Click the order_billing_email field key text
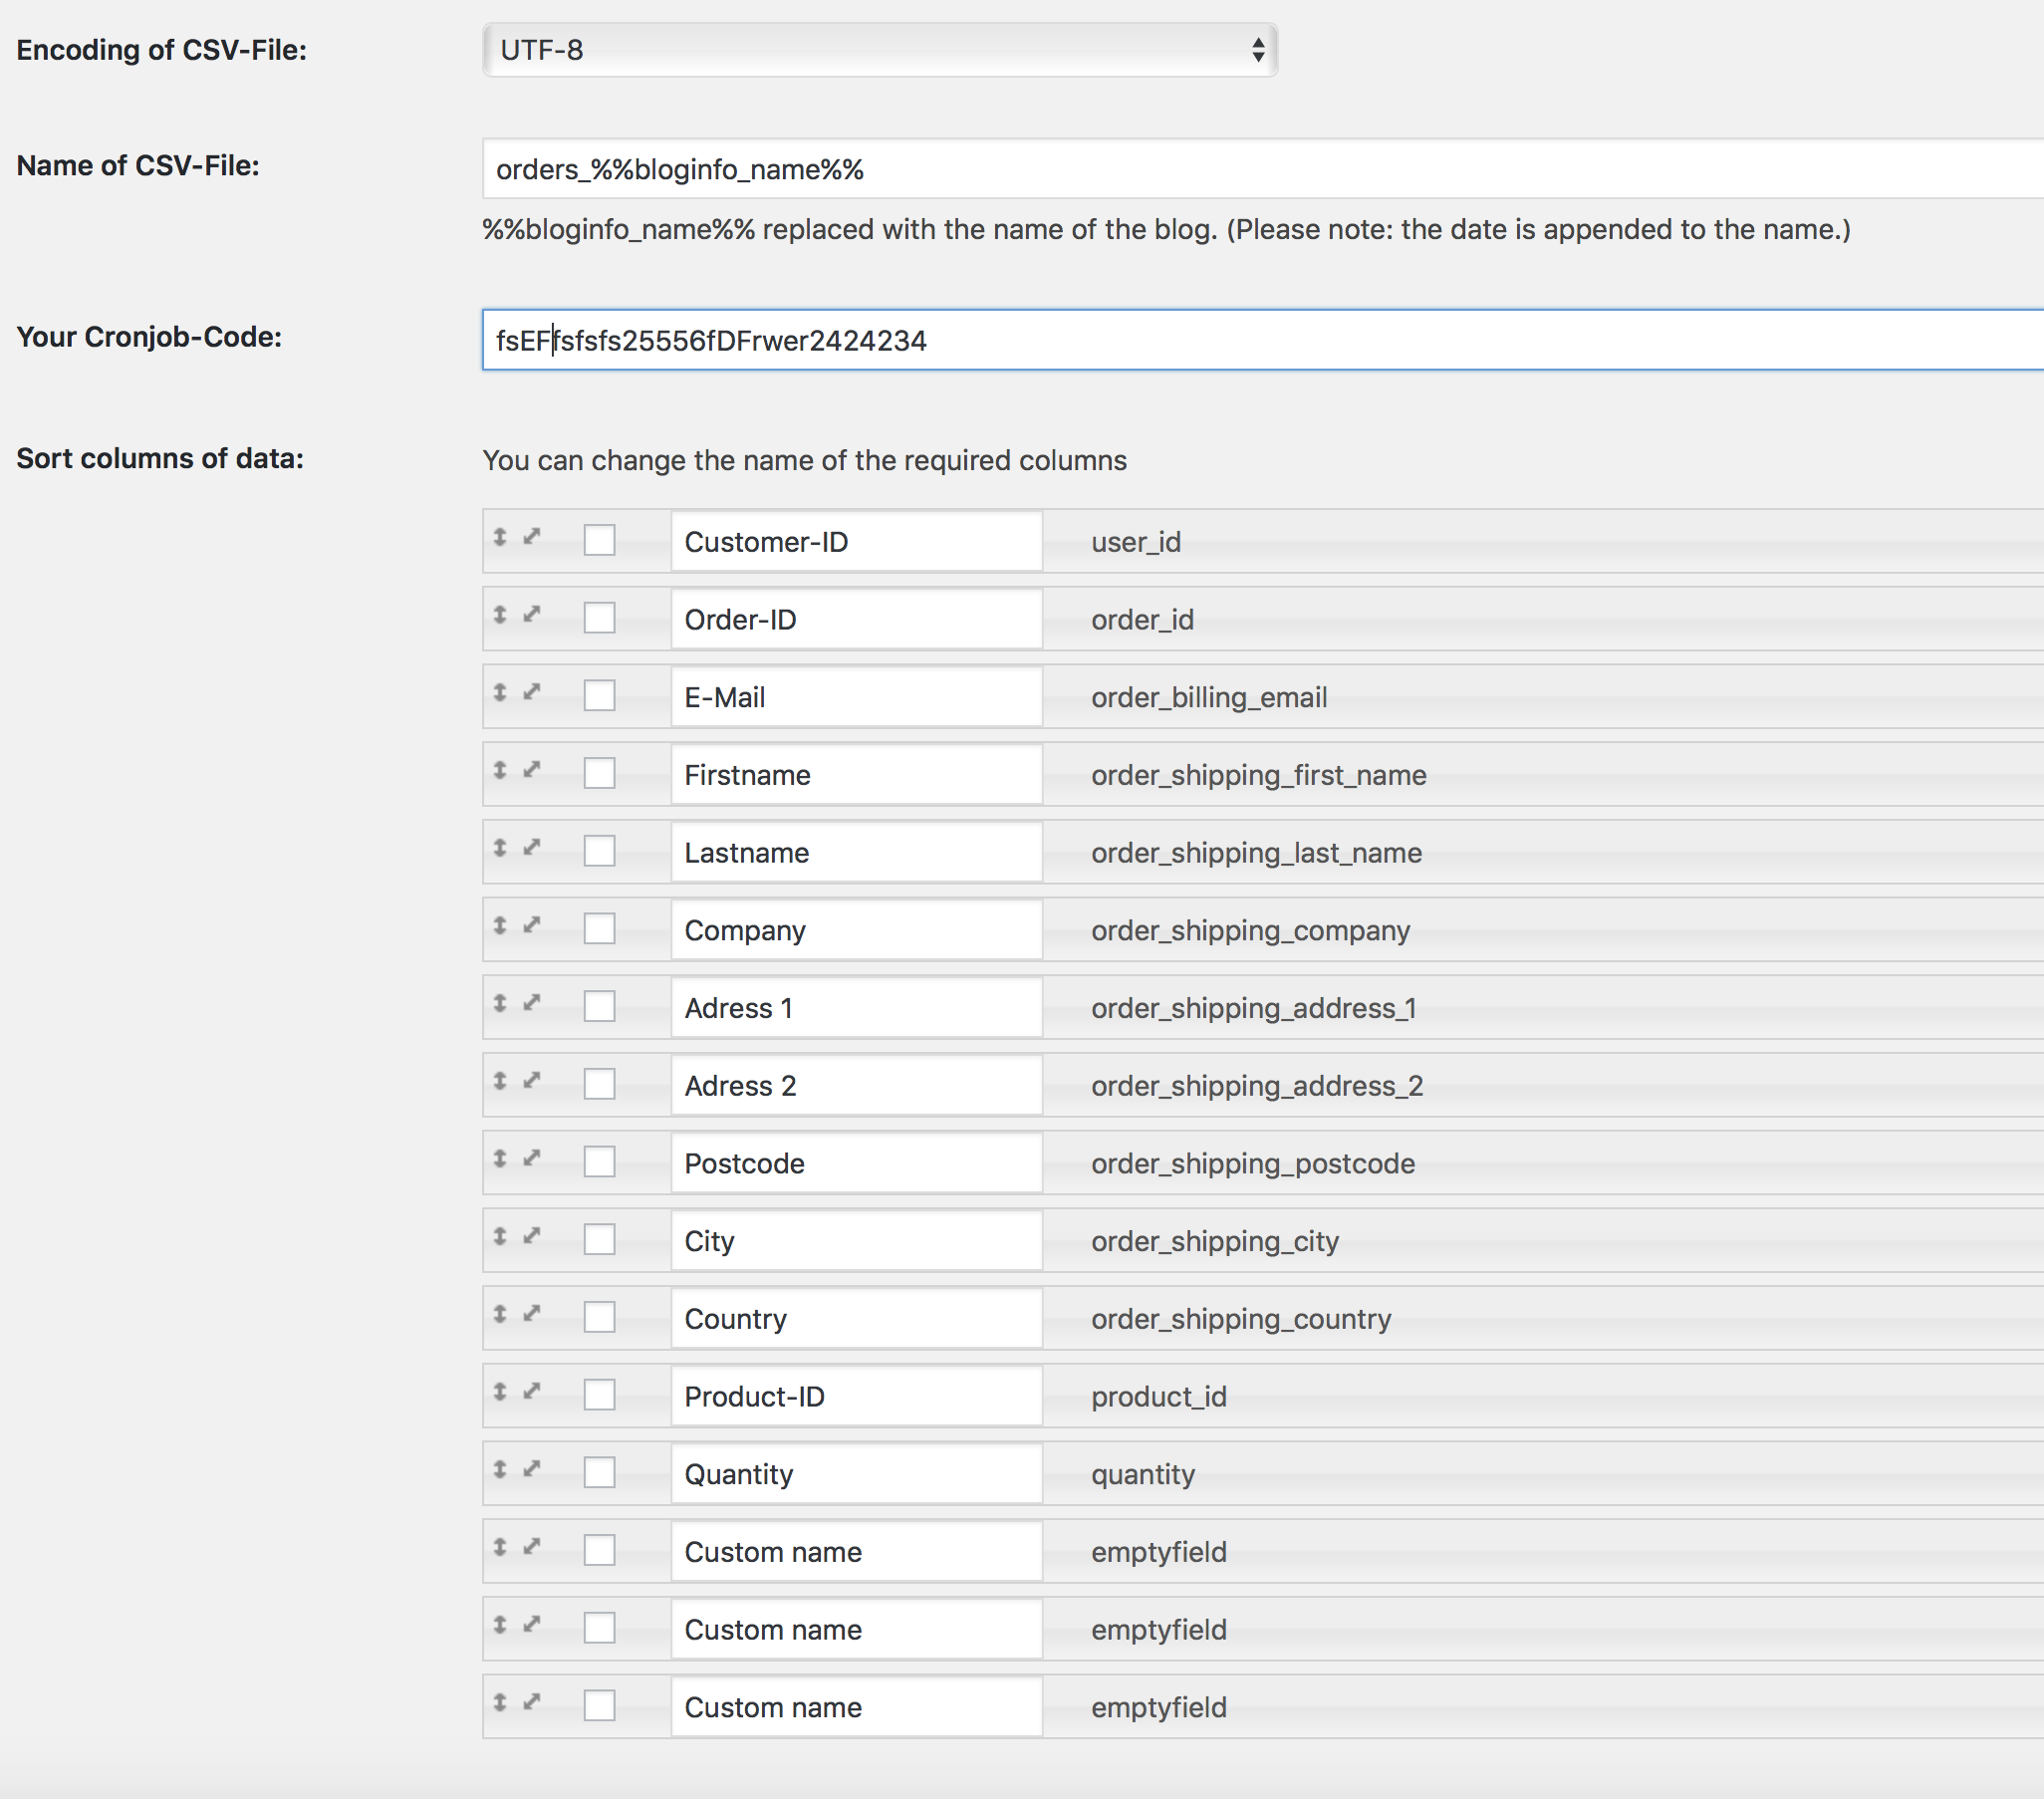 pos(1209,697)
